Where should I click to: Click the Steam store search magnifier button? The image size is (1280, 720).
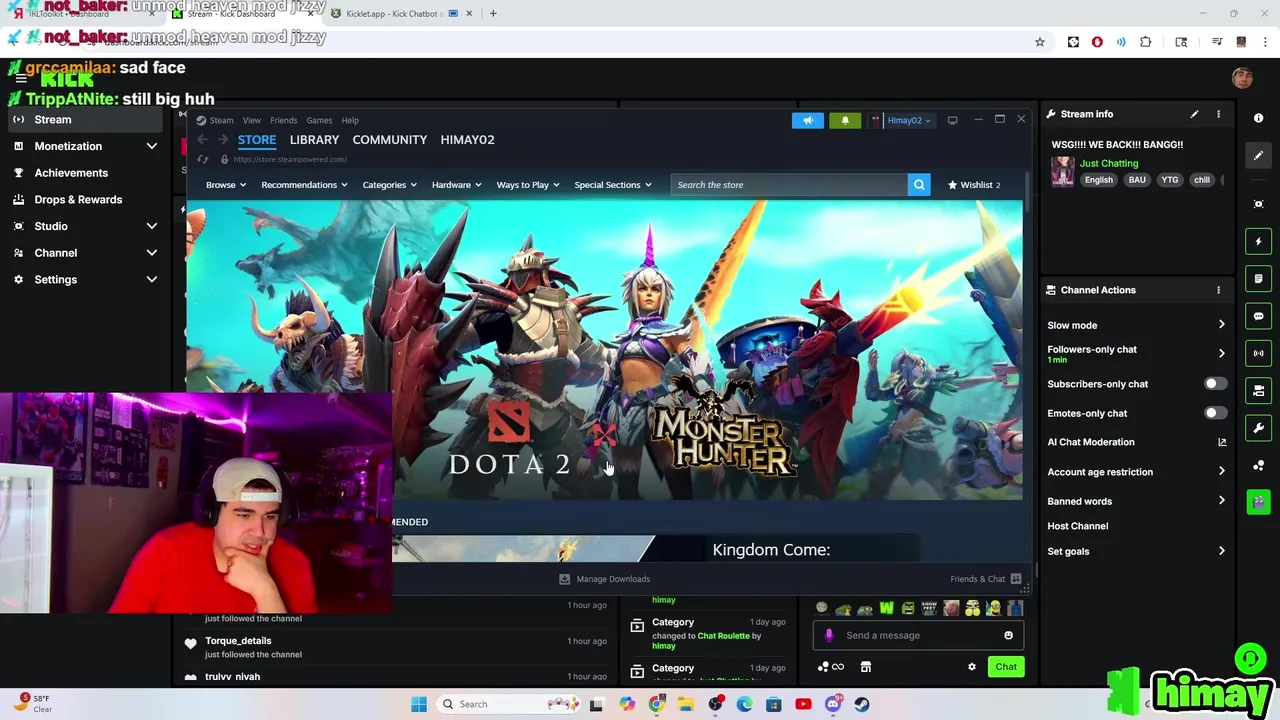point(919,185)
